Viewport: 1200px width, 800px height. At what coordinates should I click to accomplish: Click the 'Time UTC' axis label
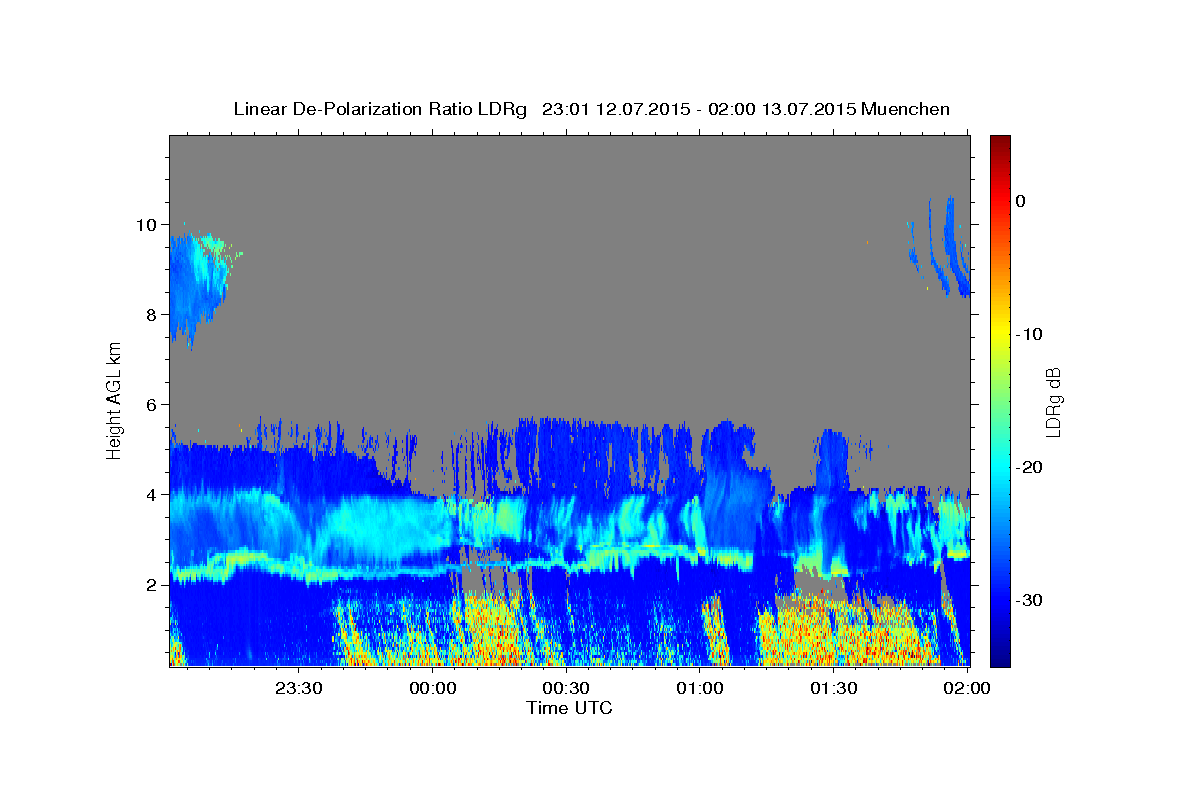pyautogui.click(x=569, y=708)
